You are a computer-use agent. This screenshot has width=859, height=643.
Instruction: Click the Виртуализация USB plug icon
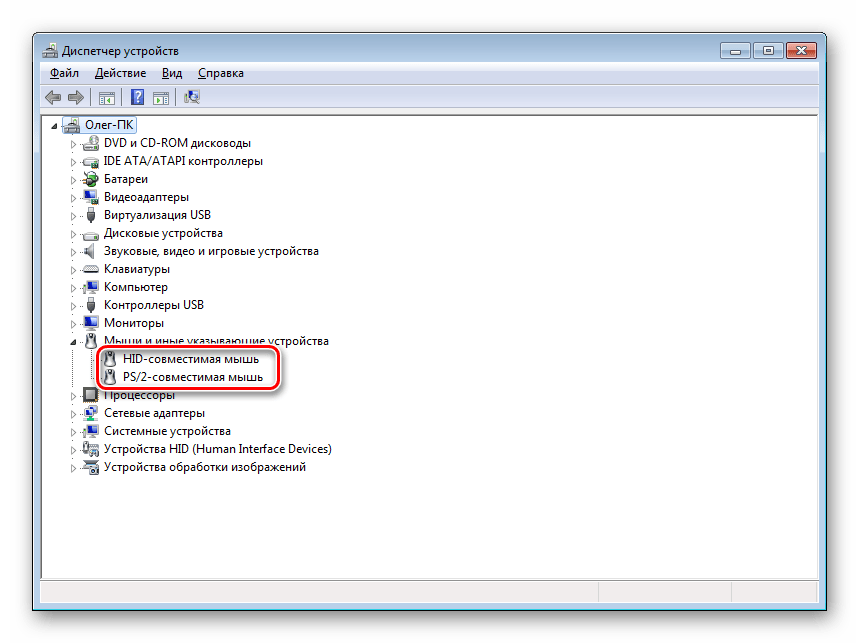tap(91, 215)
